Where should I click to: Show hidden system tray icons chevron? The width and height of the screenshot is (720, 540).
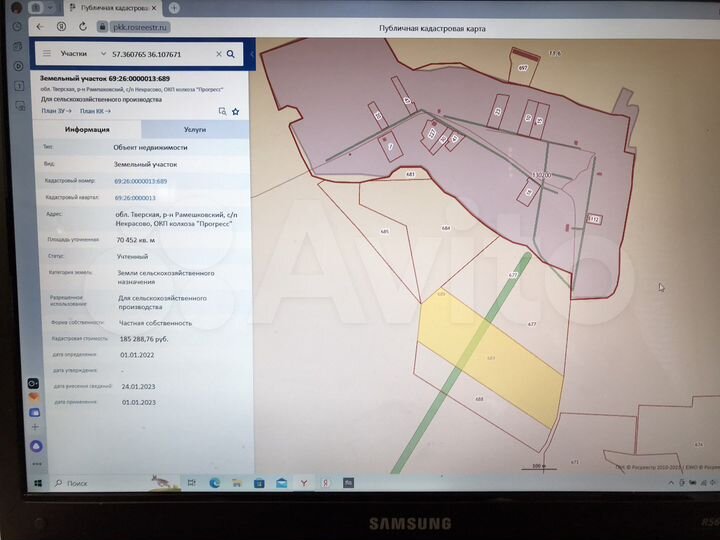tap(671, 483)
